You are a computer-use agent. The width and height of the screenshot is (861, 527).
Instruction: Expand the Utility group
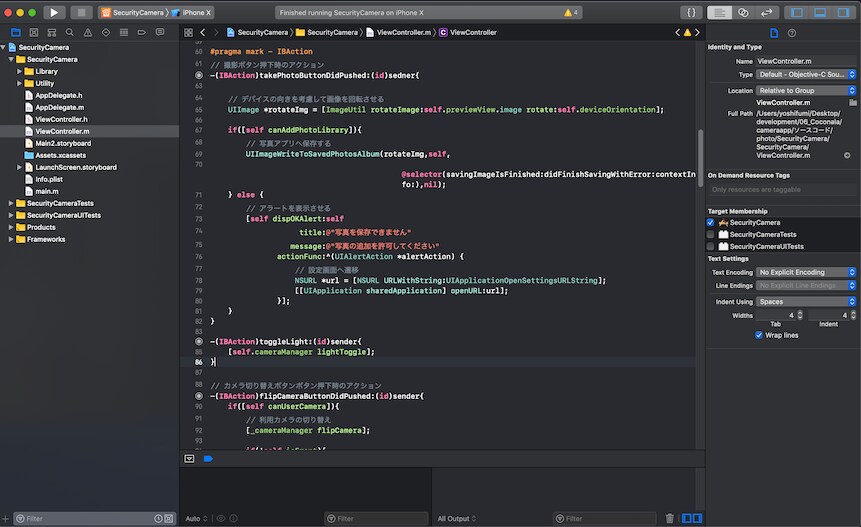tap(19, 83)
